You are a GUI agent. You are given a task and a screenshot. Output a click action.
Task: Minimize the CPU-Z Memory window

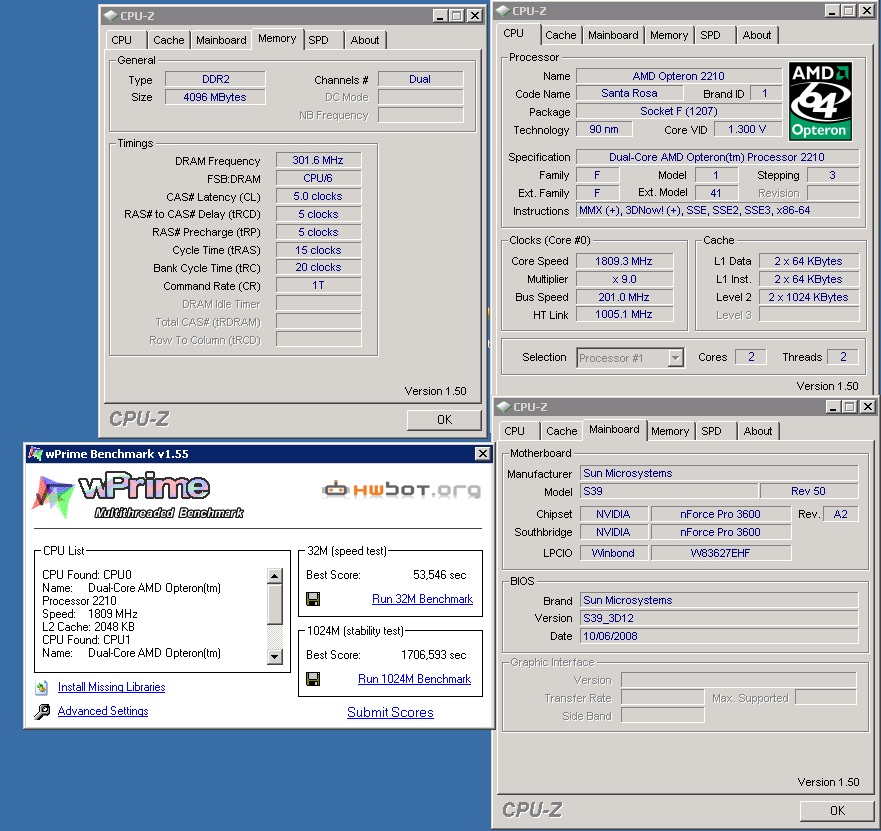(440, 16)
